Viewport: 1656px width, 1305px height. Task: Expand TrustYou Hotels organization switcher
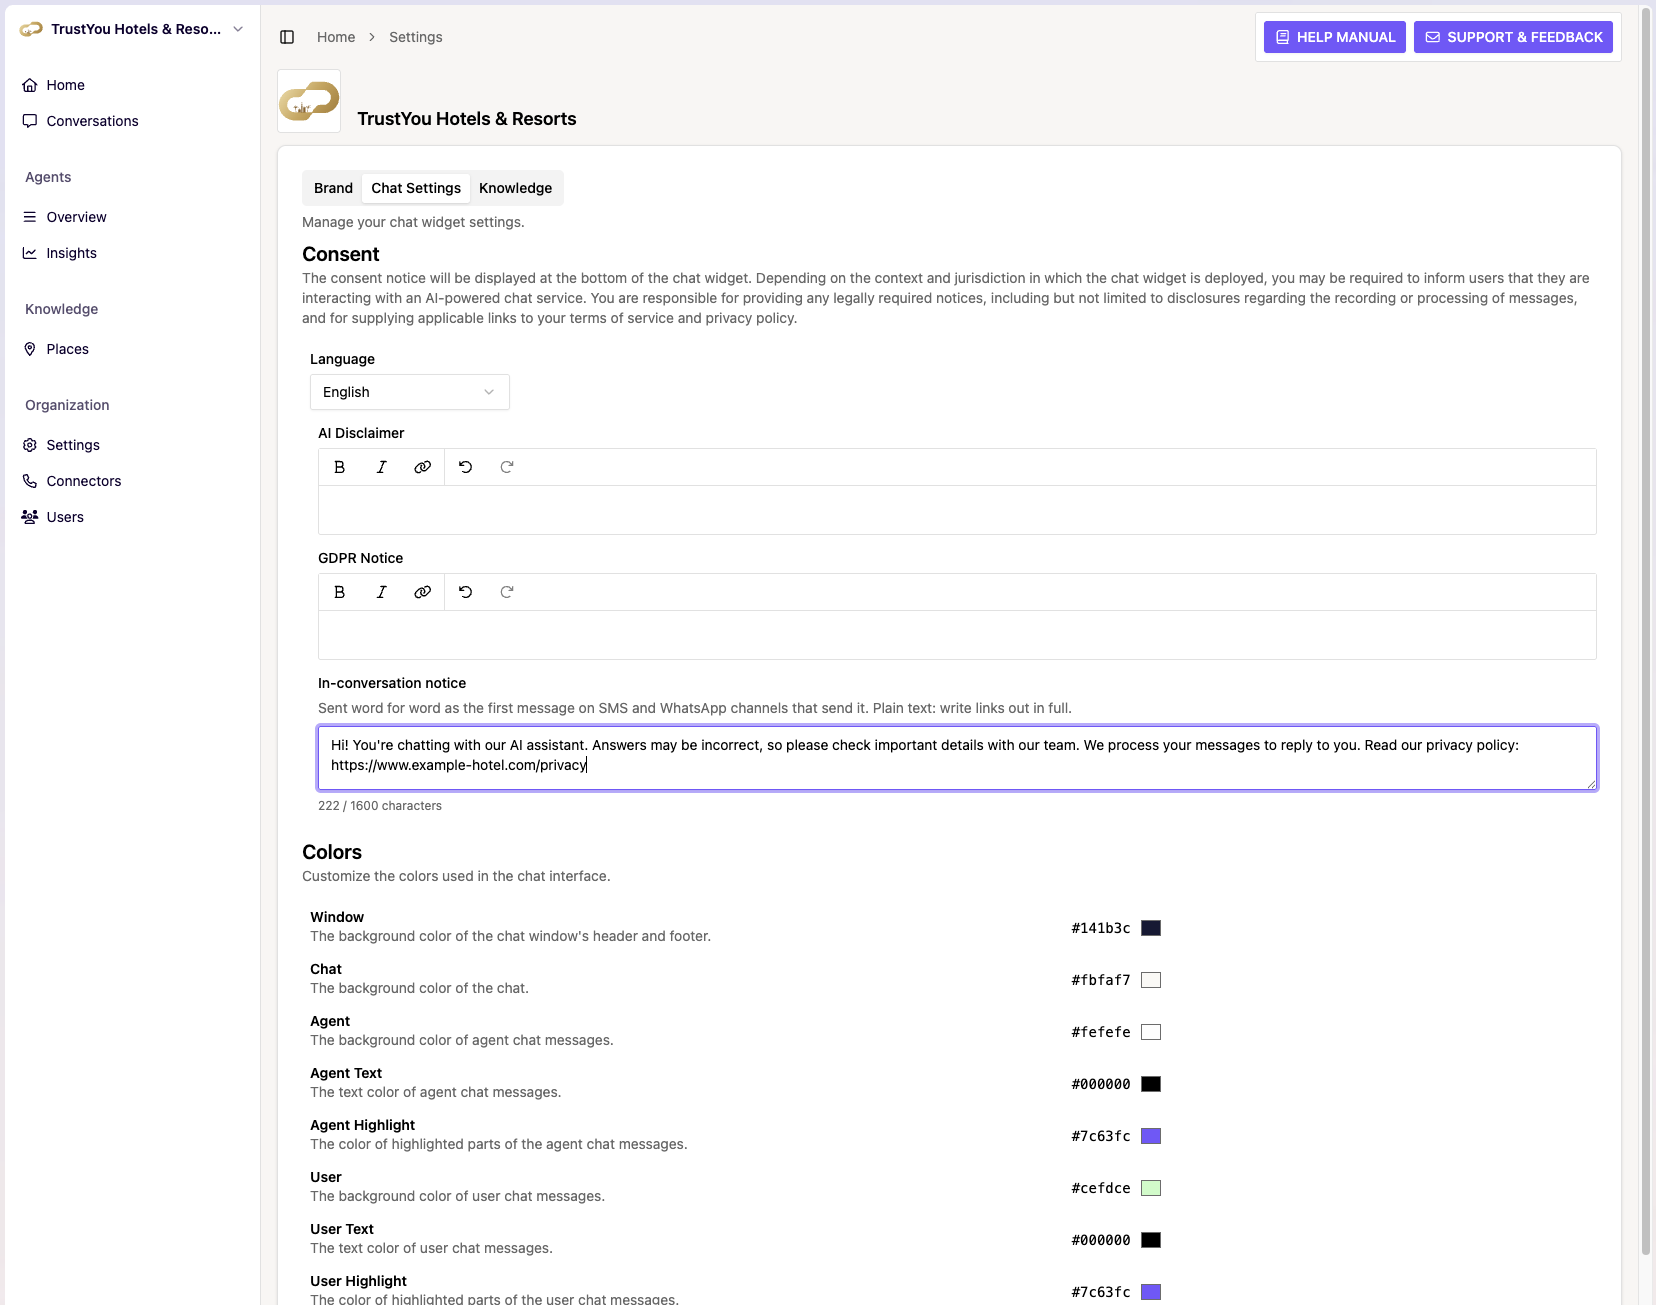[x=132, y=29]
